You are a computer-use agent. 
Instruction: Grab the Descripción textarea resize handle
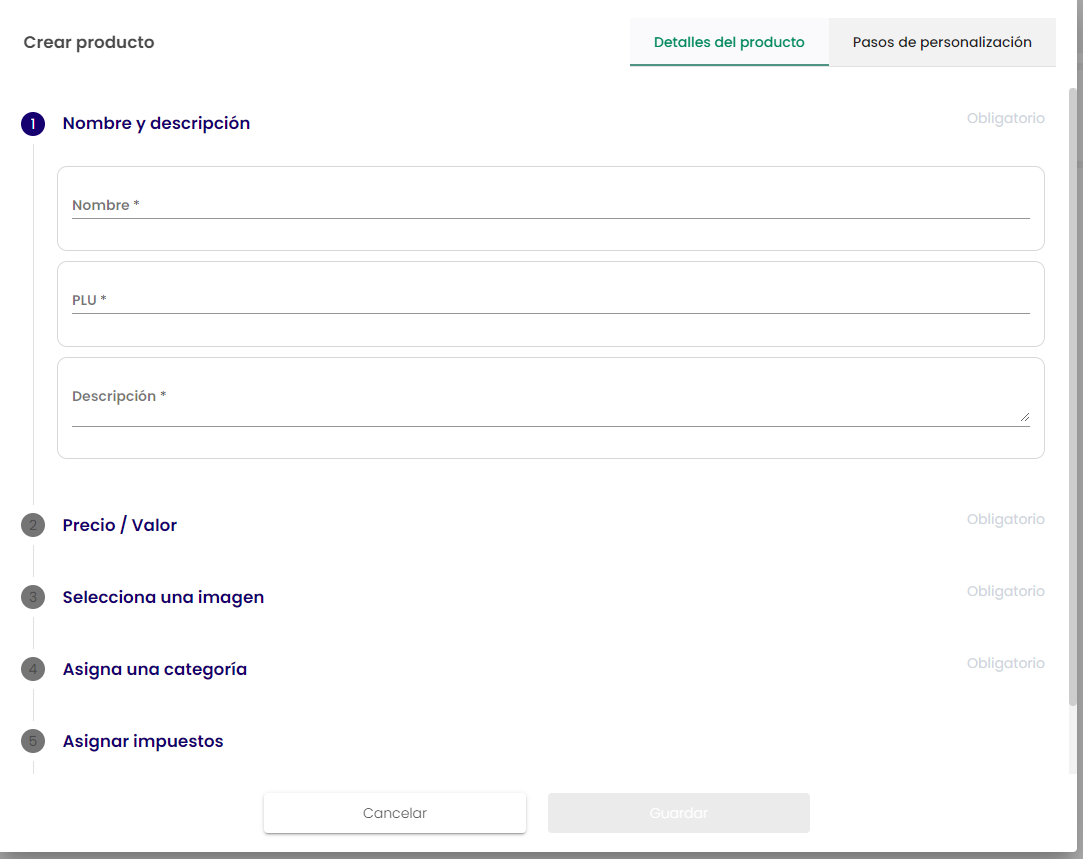1024,417
